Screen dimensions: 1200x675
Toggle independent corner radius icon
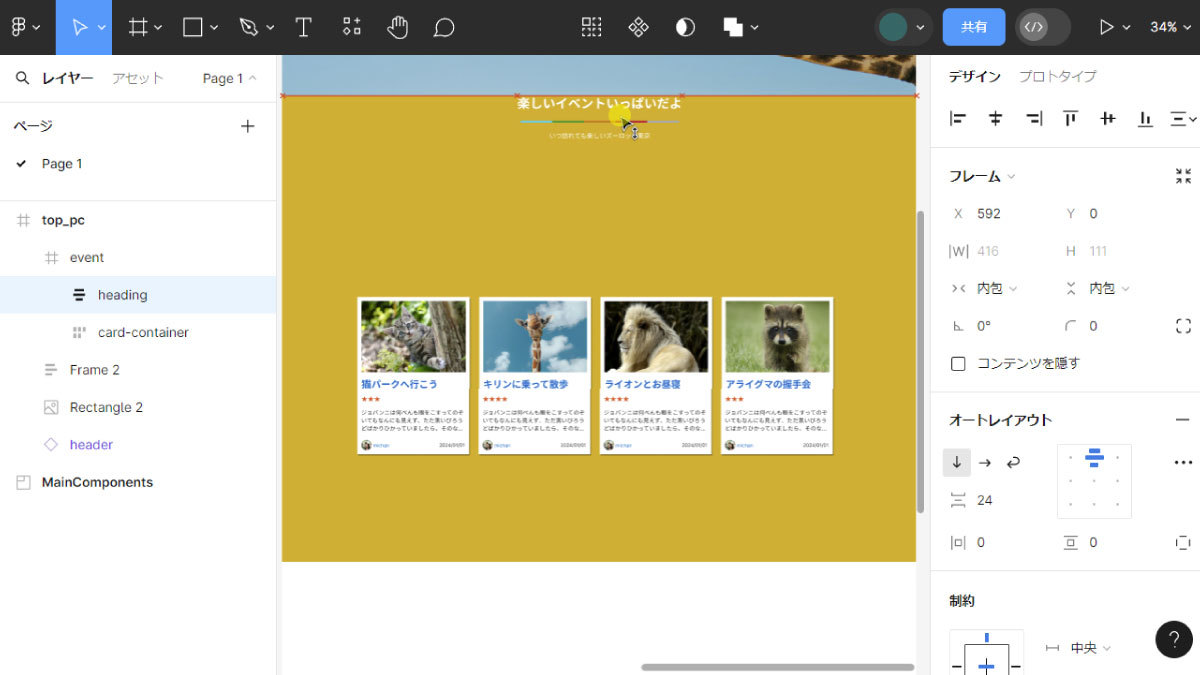coord(1183,326)
